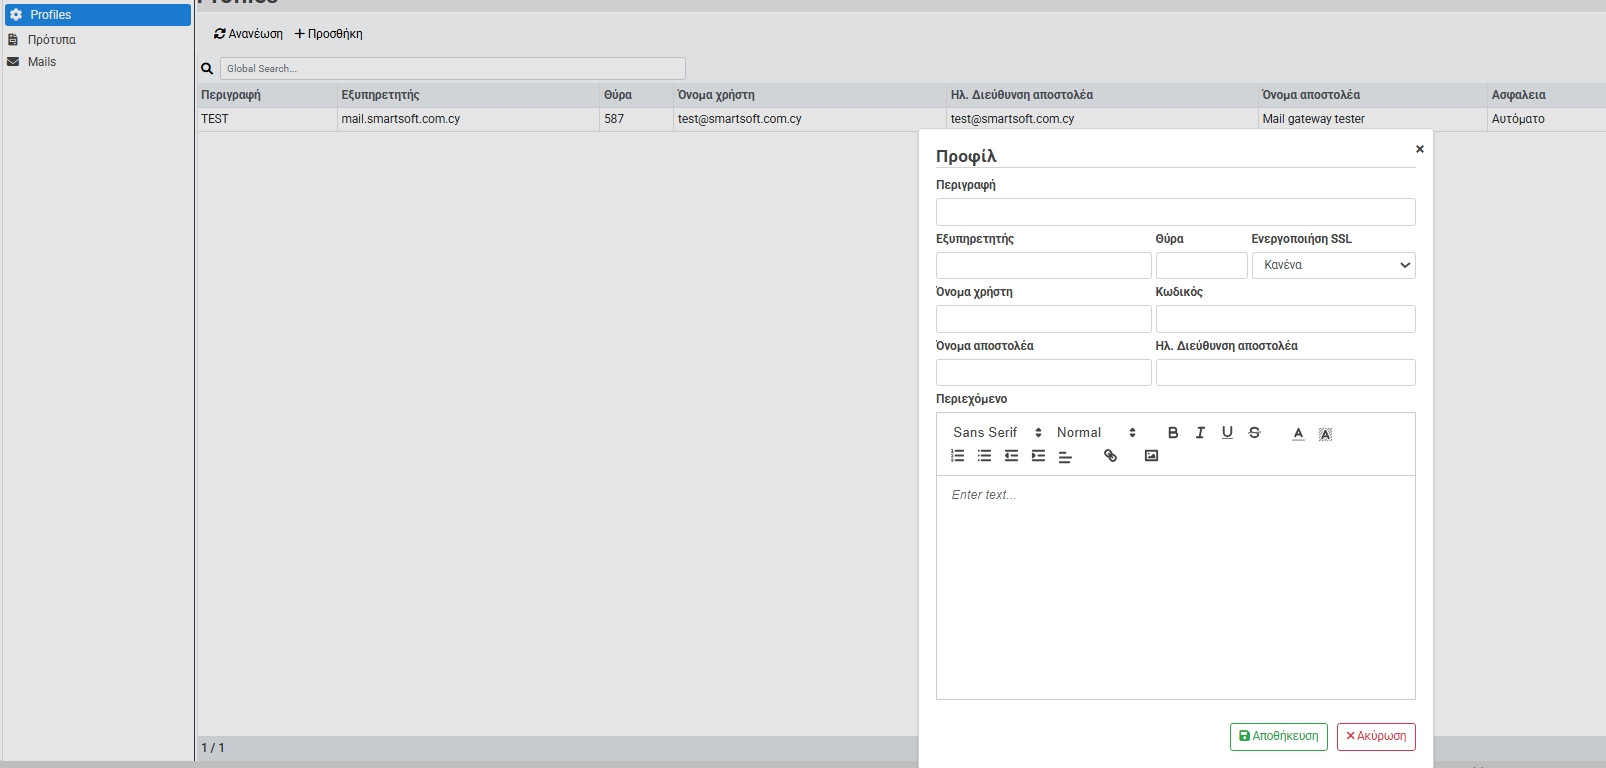This screenshot has height=768, width=1606.
Task: Click the mail.smartsoft.com.cy cell
Action: (468, 119)
